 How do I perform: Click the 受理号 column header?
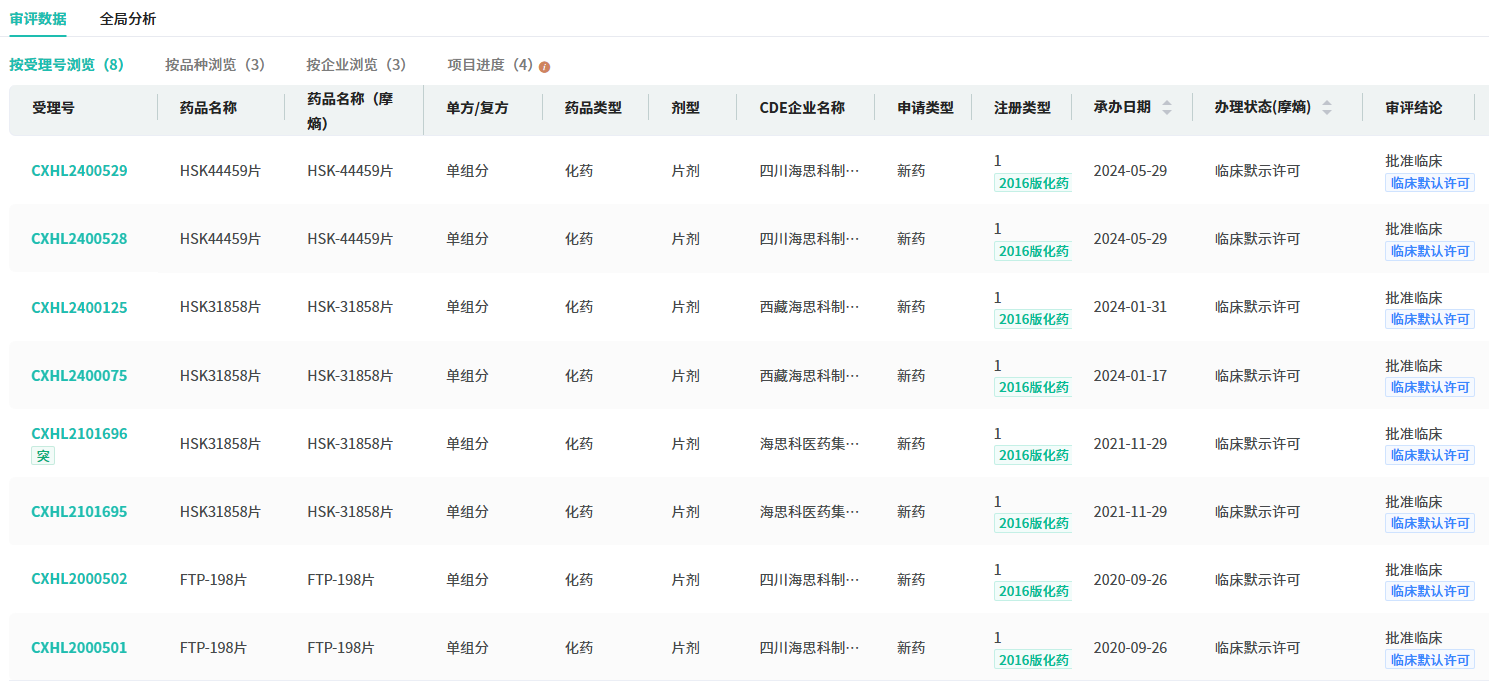click(x=53, y=108)
